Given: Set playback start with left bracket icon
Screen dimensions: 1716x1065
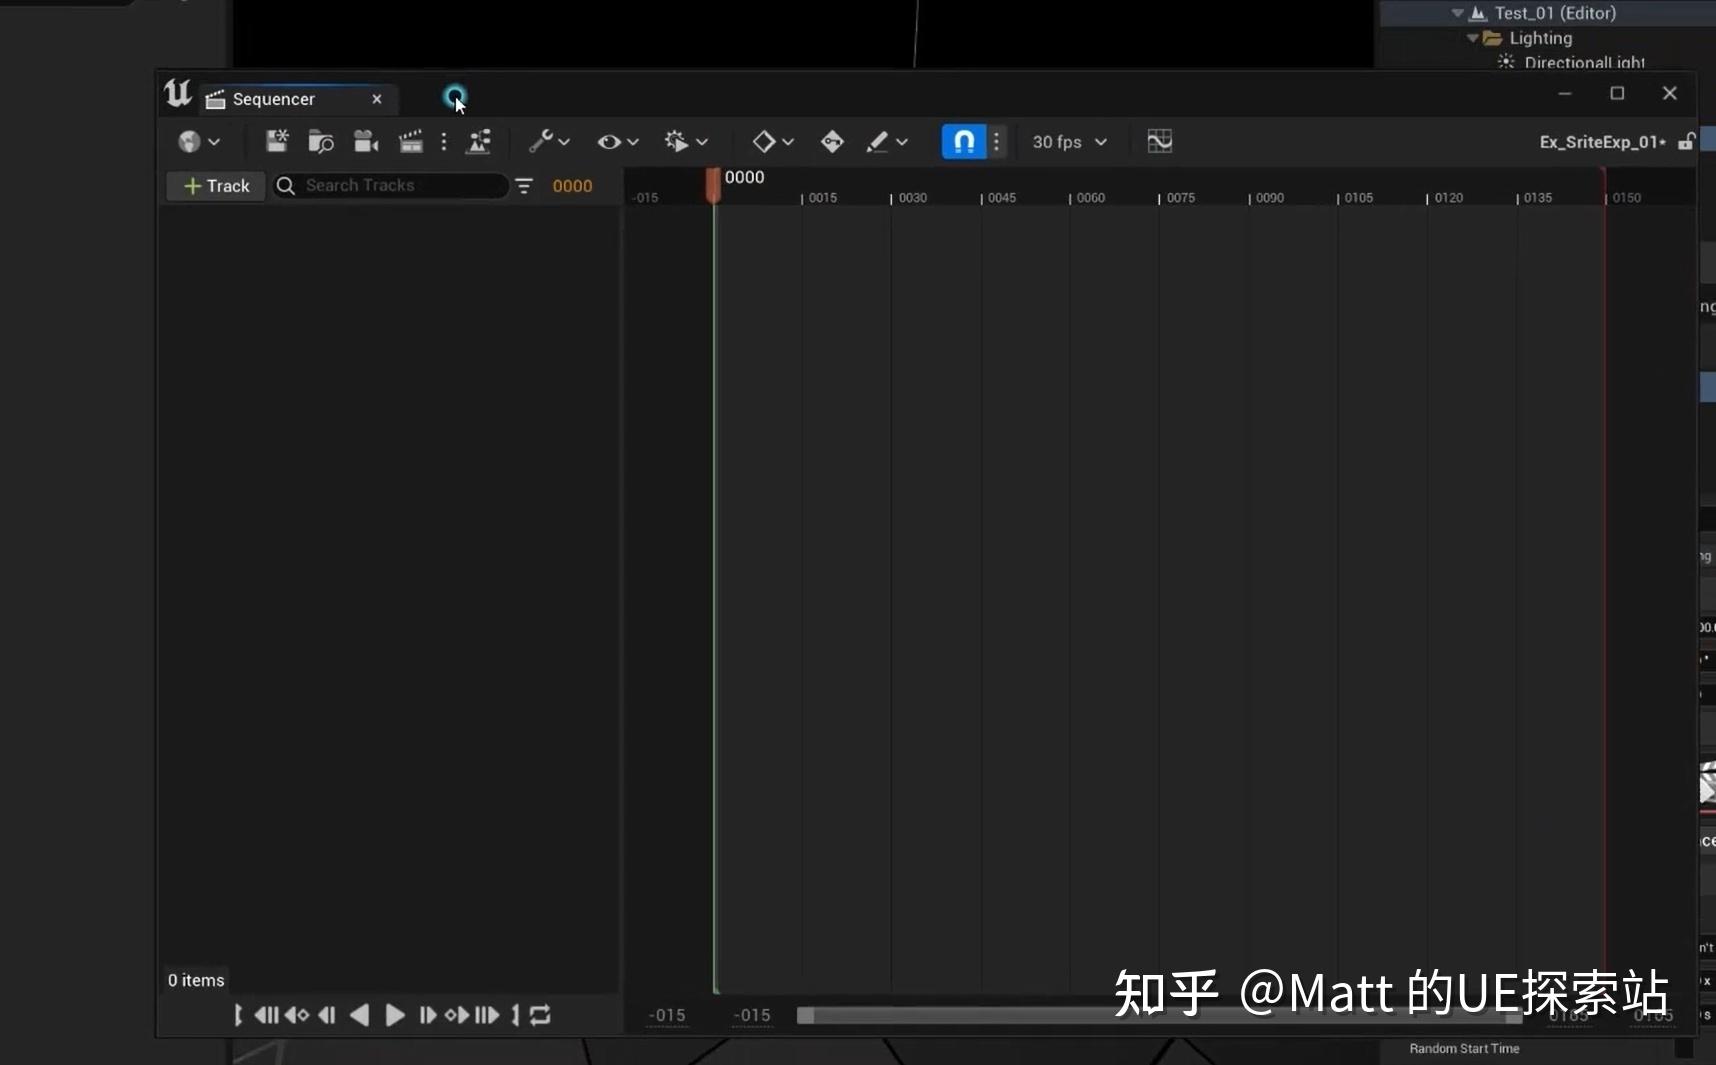Looking at the screenshot, I should click(x=238, y=1015).
